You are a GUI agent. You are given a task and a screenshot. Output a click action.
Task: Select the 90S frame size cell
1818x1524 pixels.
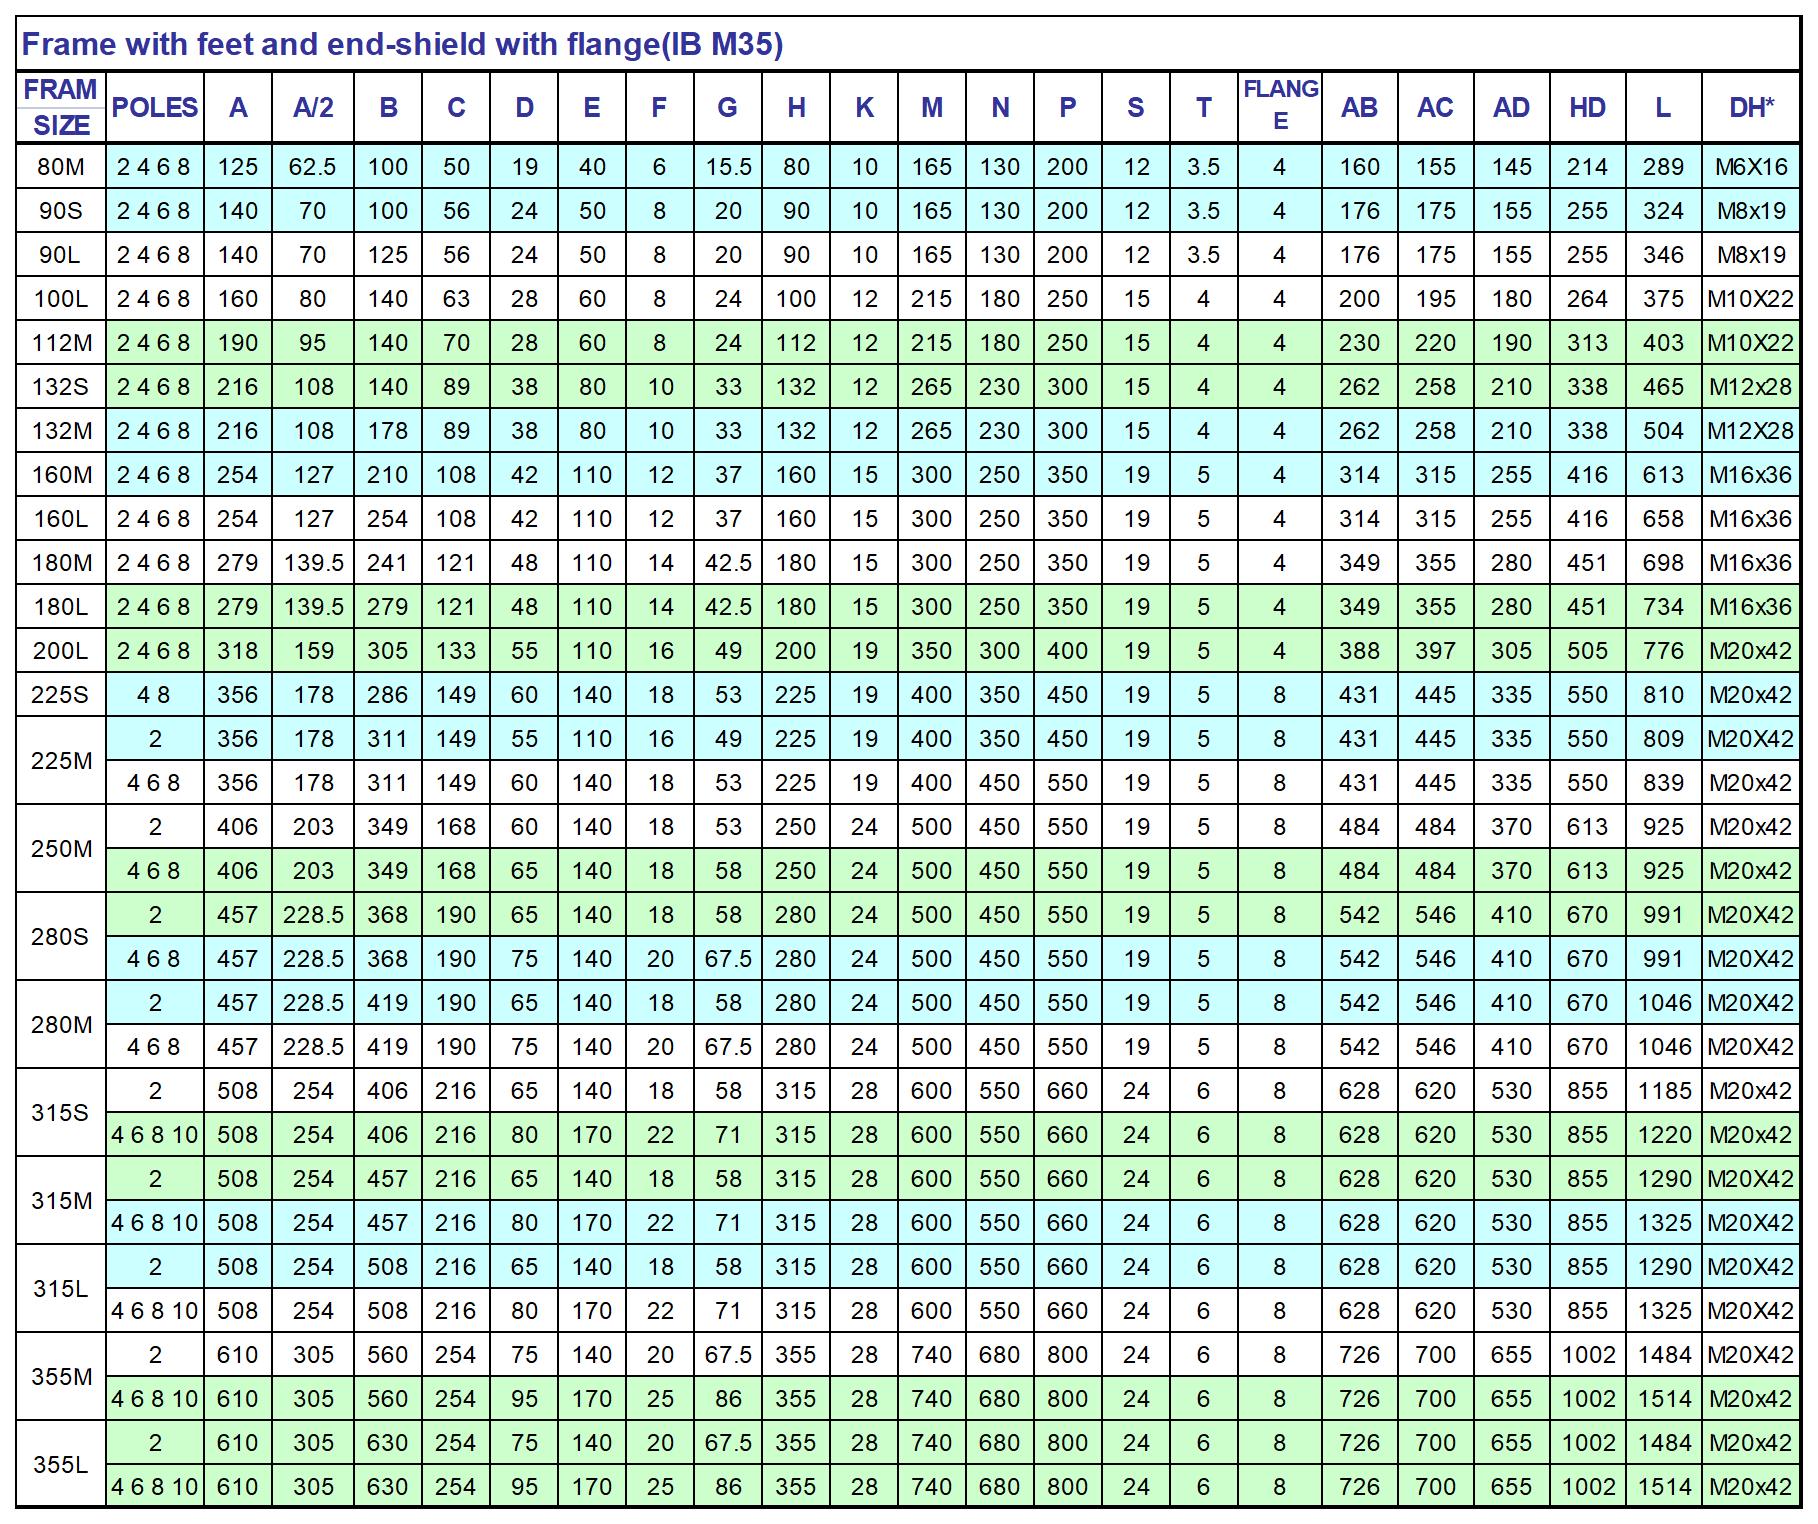click(61, 211)
